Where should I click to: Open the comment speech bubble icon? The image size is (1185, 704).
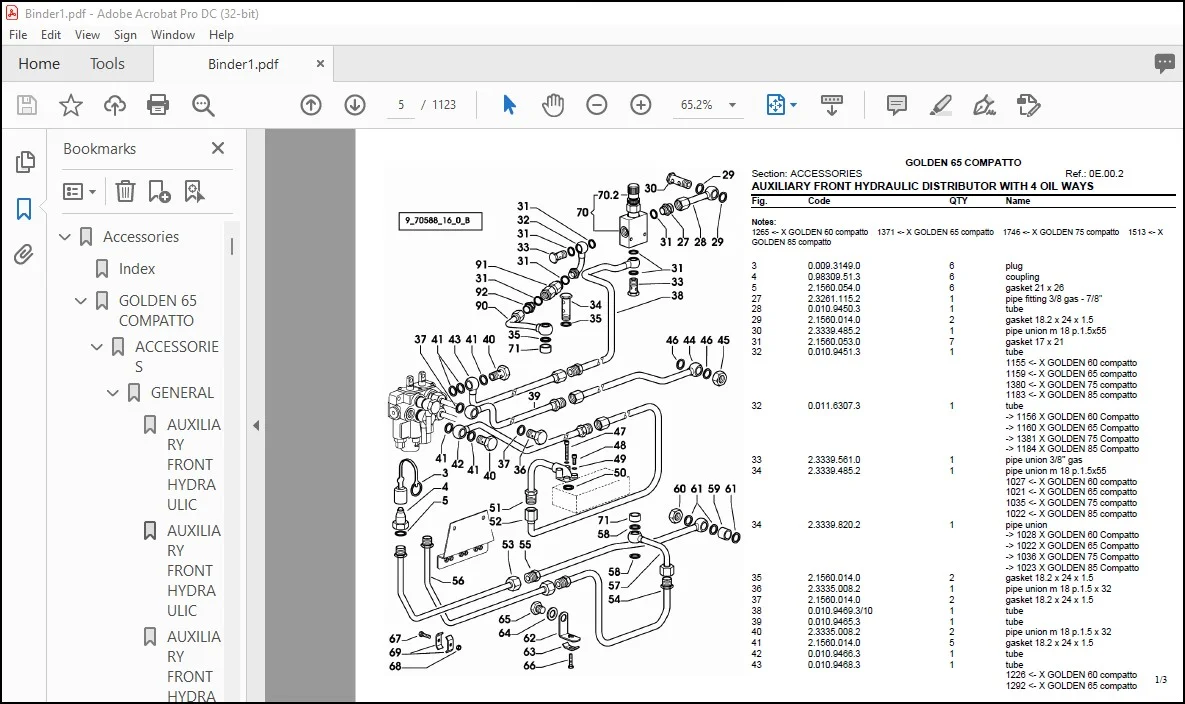[1165, 63]
